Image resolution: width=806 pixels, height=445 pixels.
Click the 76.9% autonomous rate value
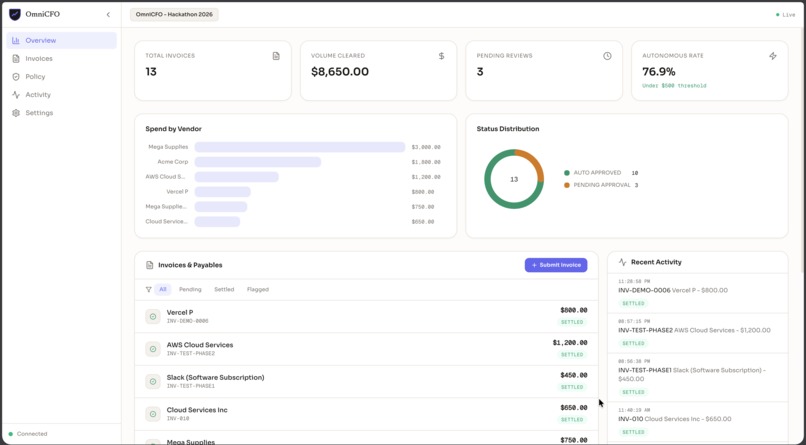coord(658,72)
